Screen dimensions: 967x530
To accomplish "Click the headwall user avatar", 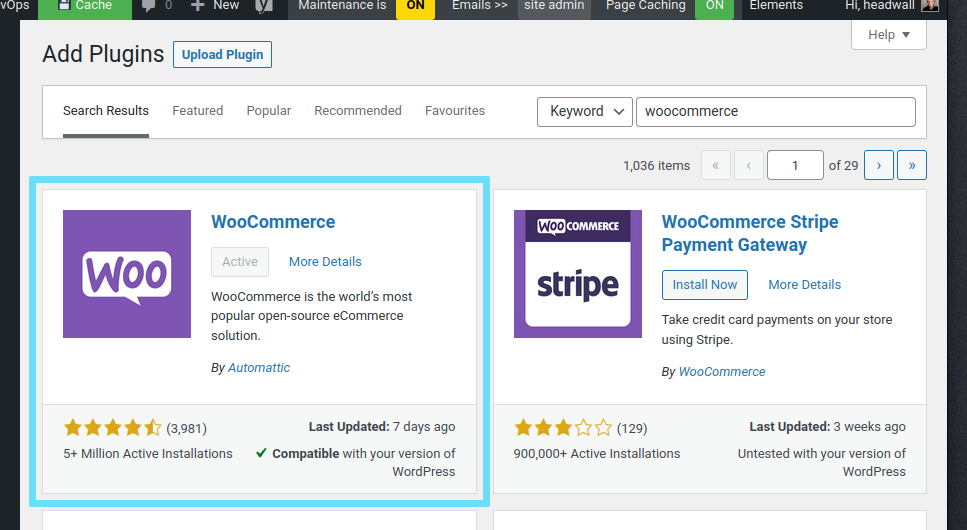I will [x=930, y=6].
